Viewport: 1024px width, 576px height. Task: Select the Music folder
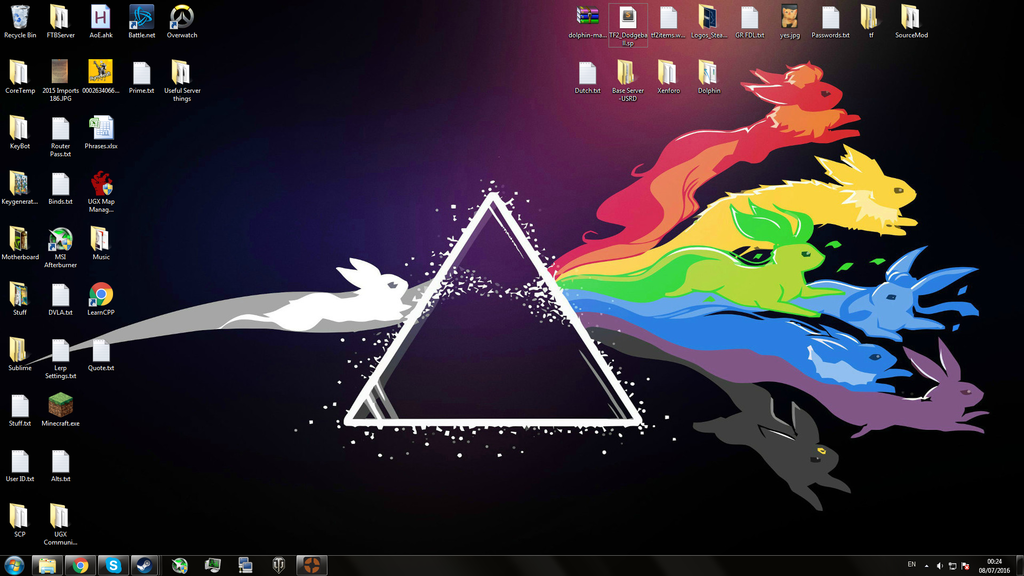pos(101,244)
